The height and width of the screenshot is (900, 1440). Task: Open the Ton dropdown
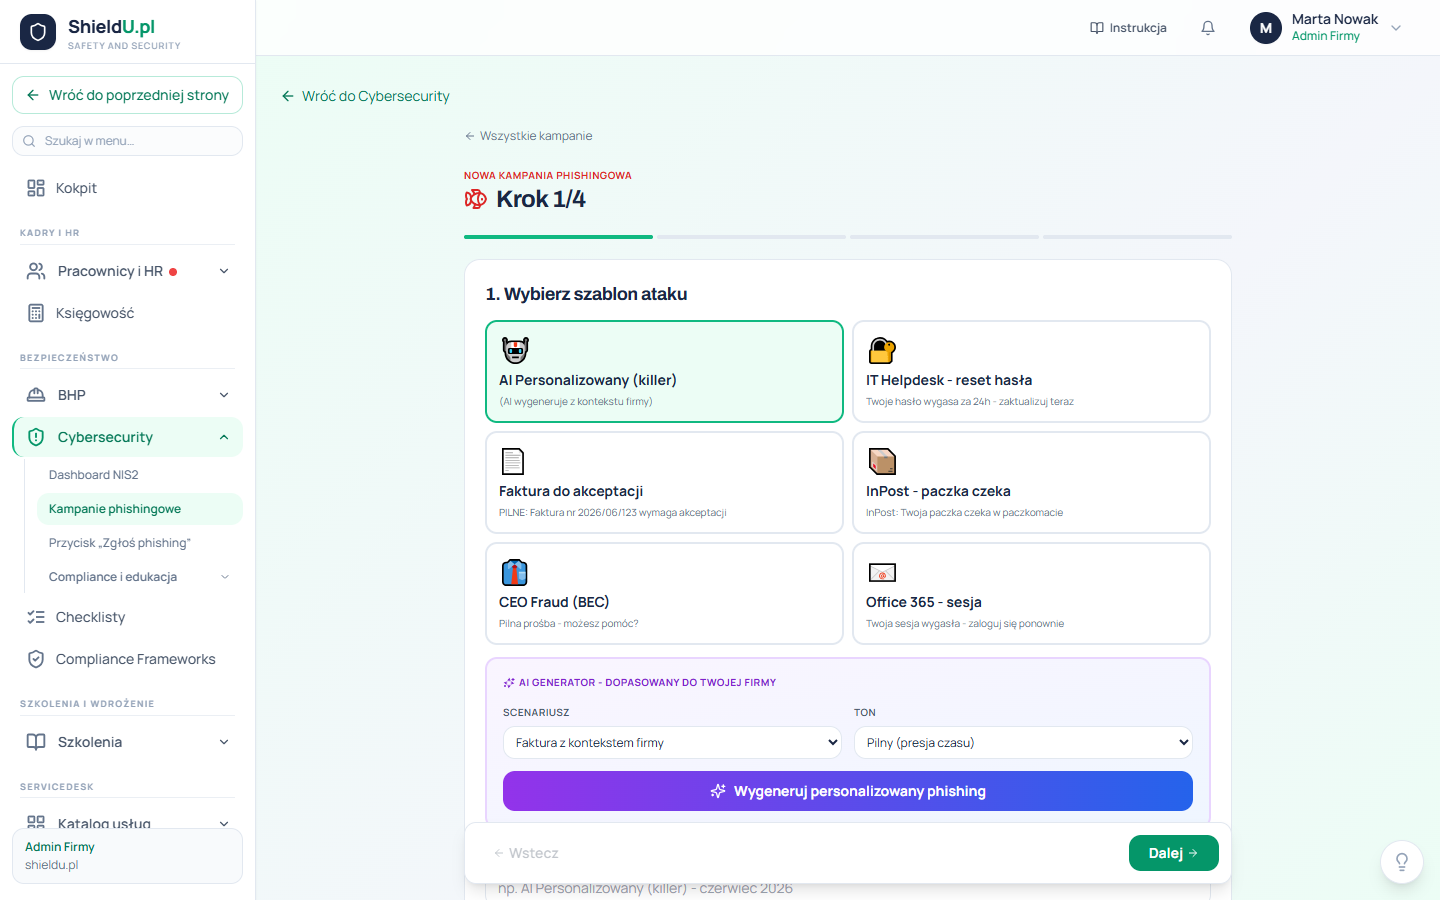(1023, 743)
